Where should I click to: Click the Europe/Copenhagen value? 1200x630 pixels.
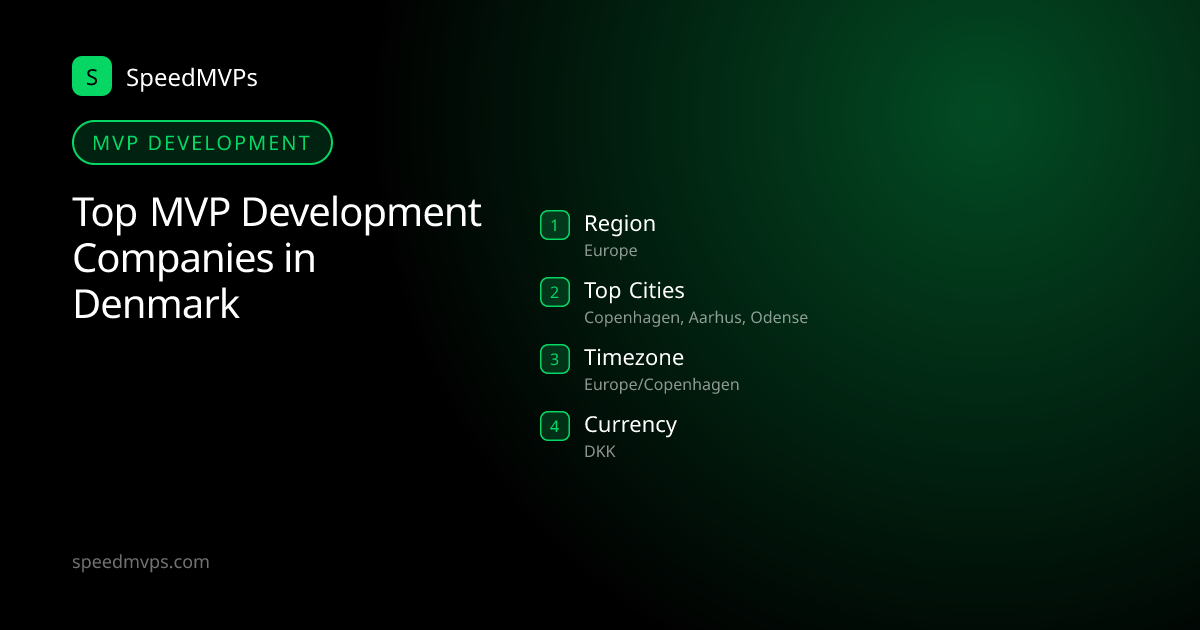tap(662, 385)
